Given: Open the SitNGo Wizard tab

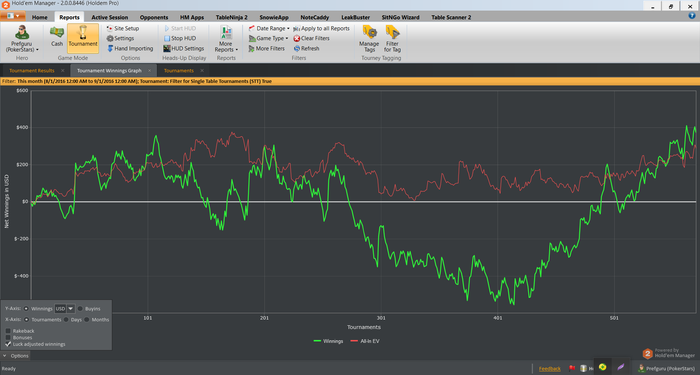Looking at the screenshot, I should tap(400, 17).
